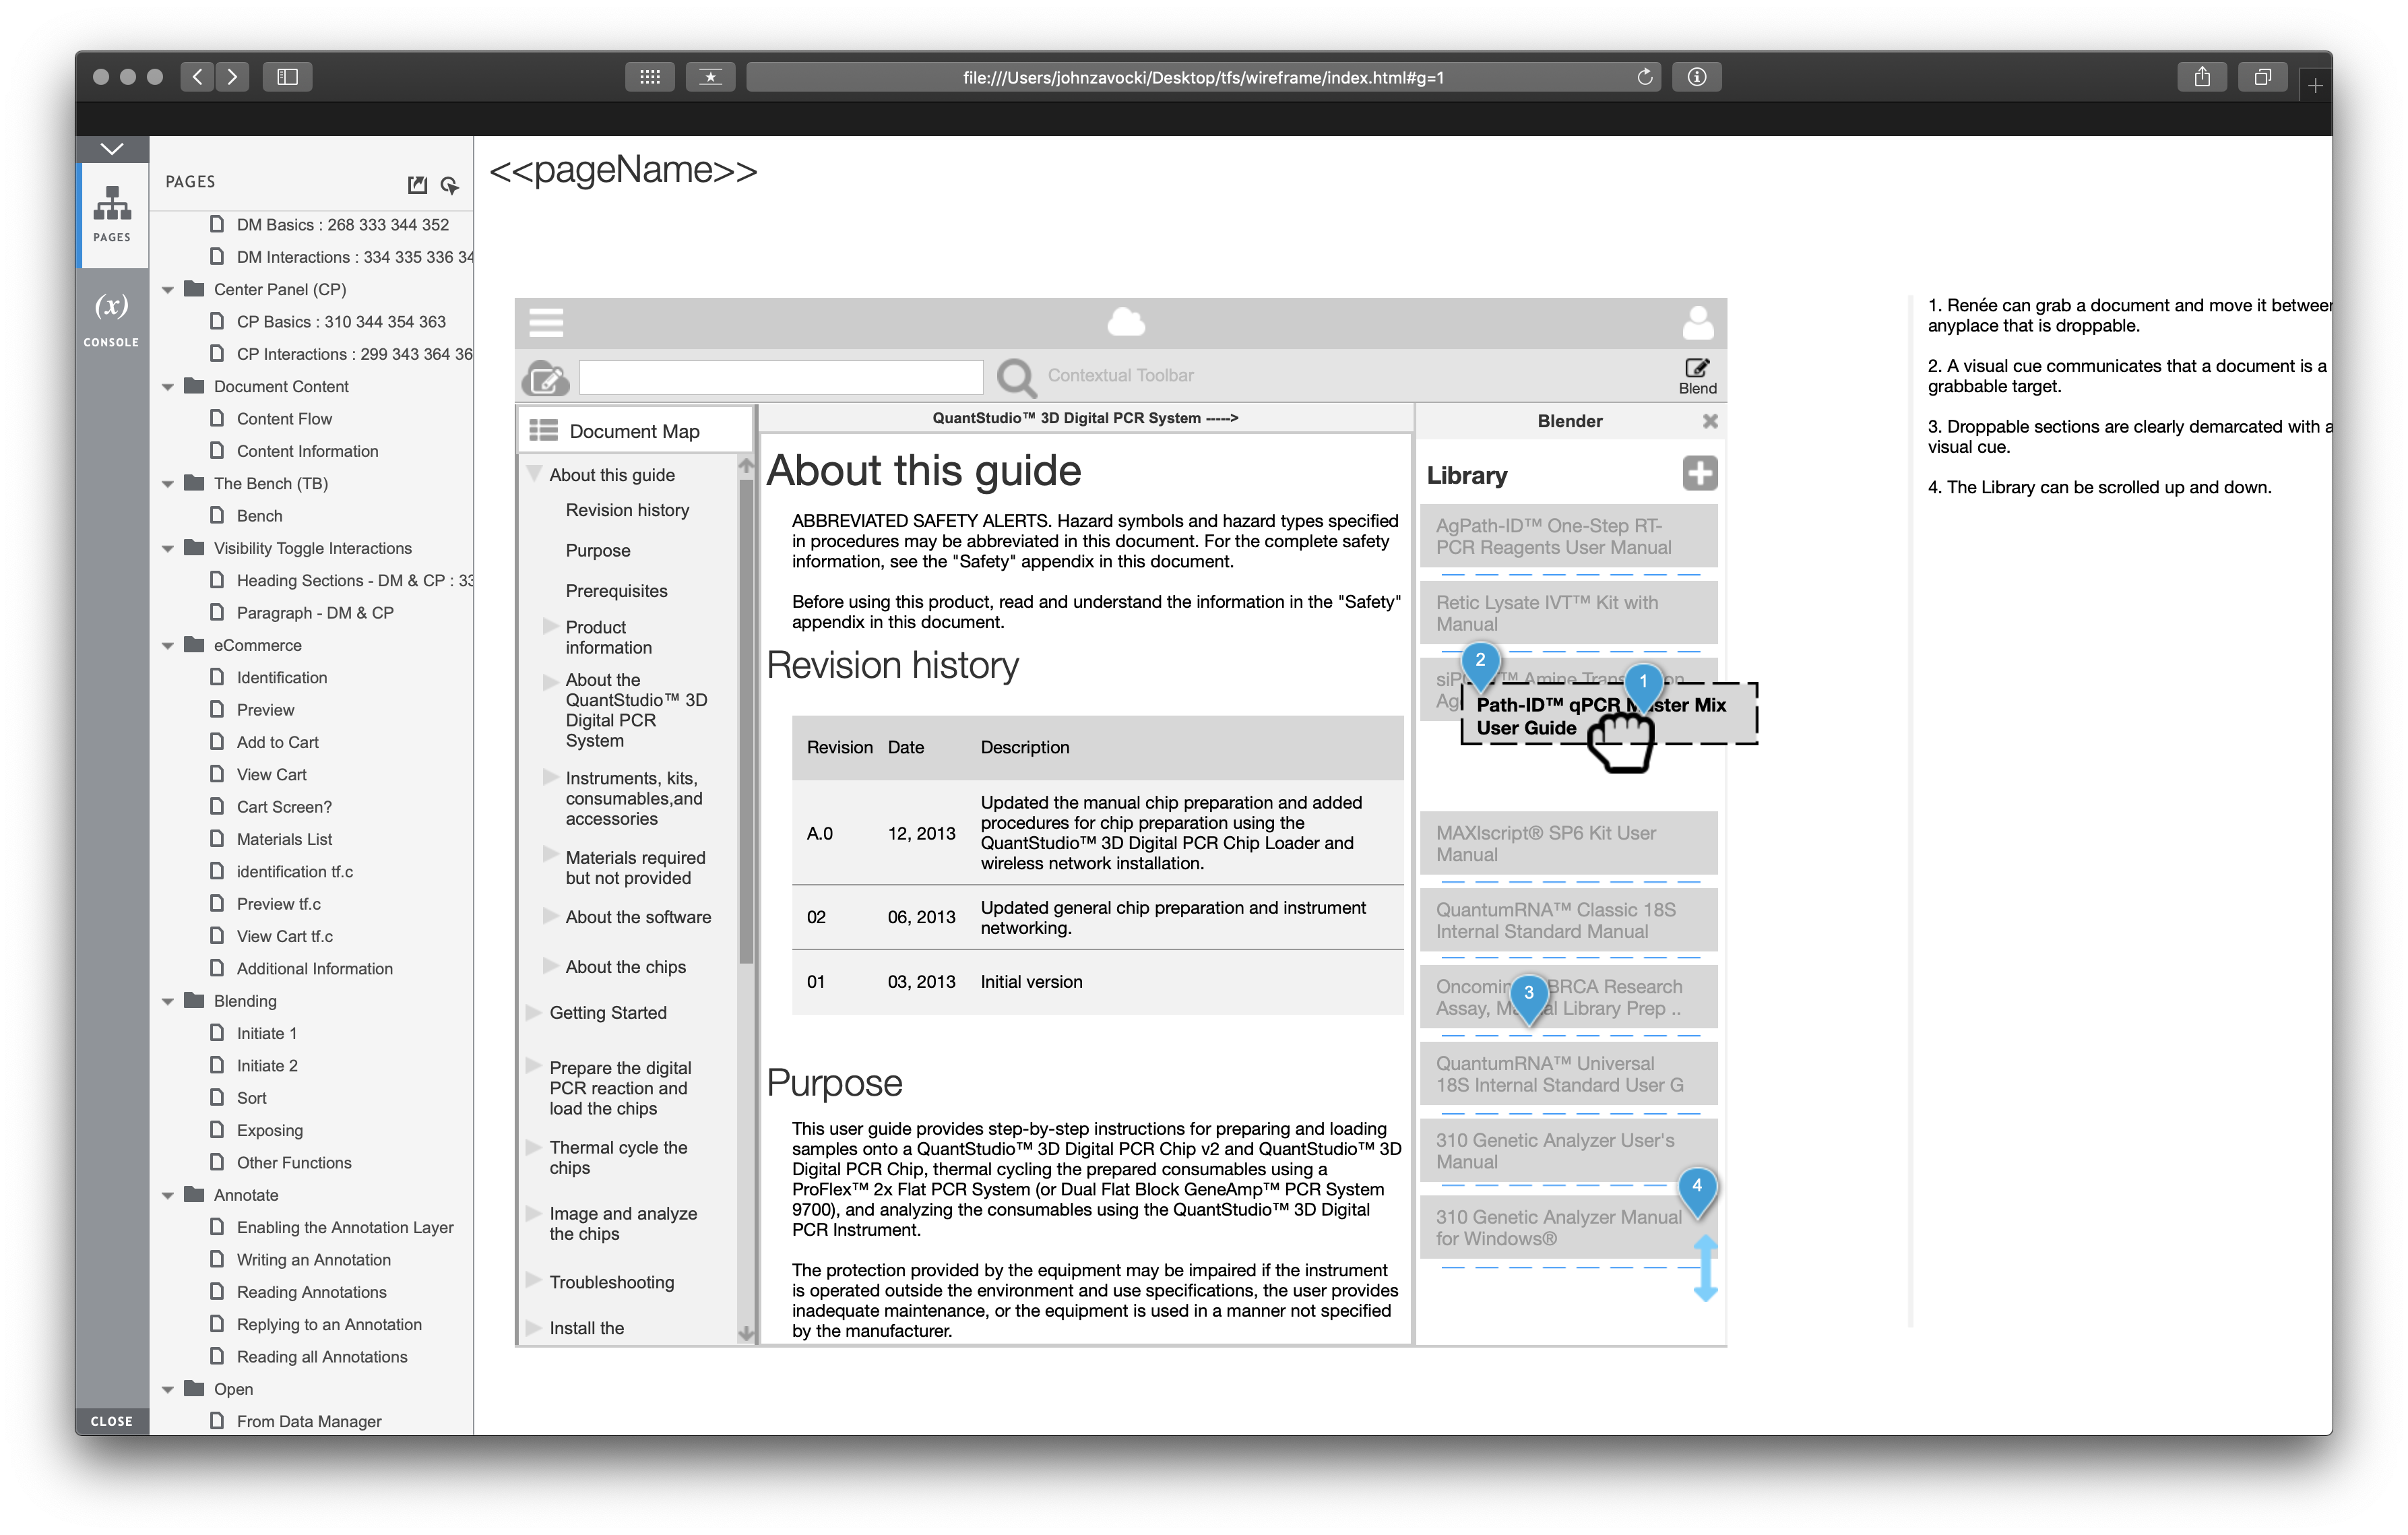Expand Troubleshooting in Document Map
Viewport: 2408px width, 1535px height.
point(534,1281)
